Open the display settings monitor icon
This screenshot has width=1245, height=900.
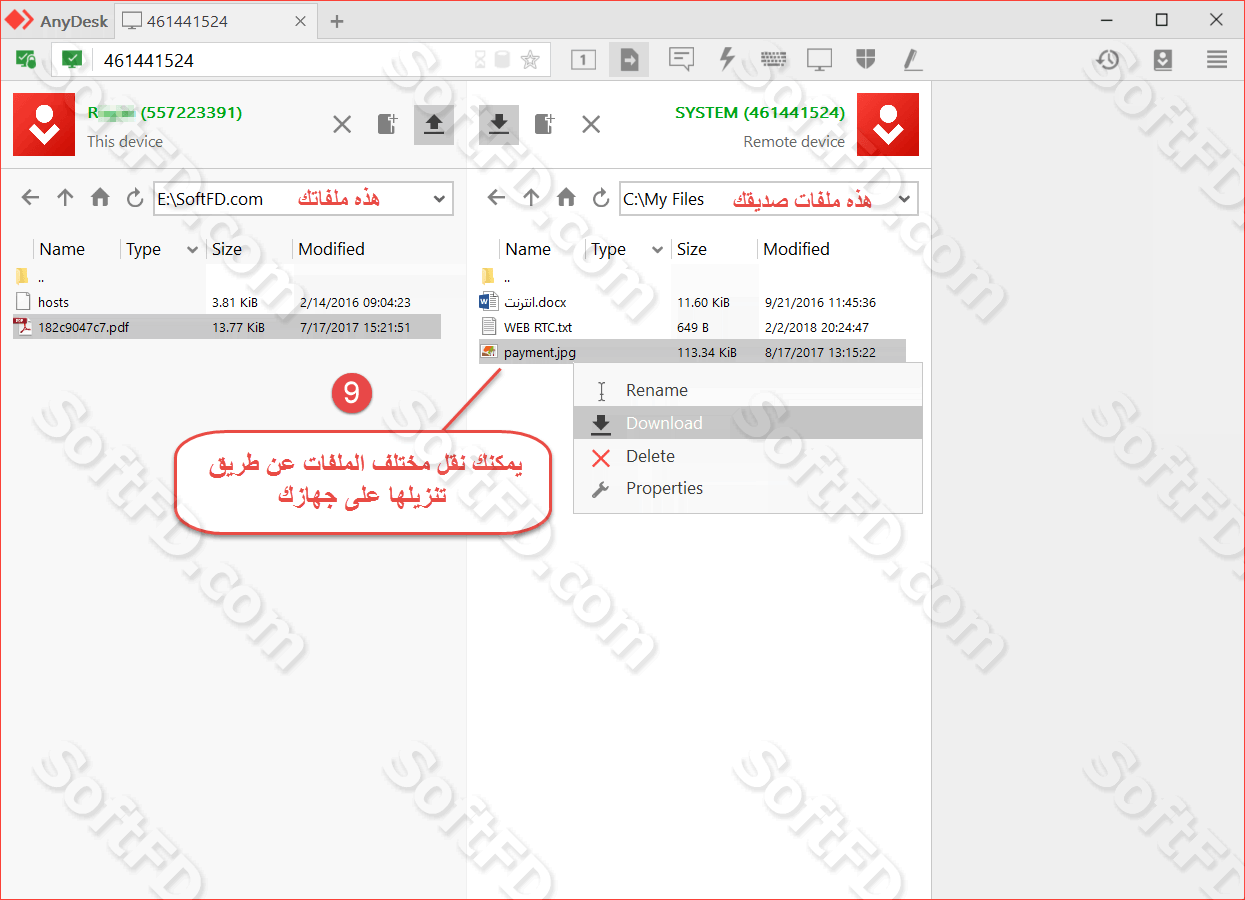(x=819, y=60)
